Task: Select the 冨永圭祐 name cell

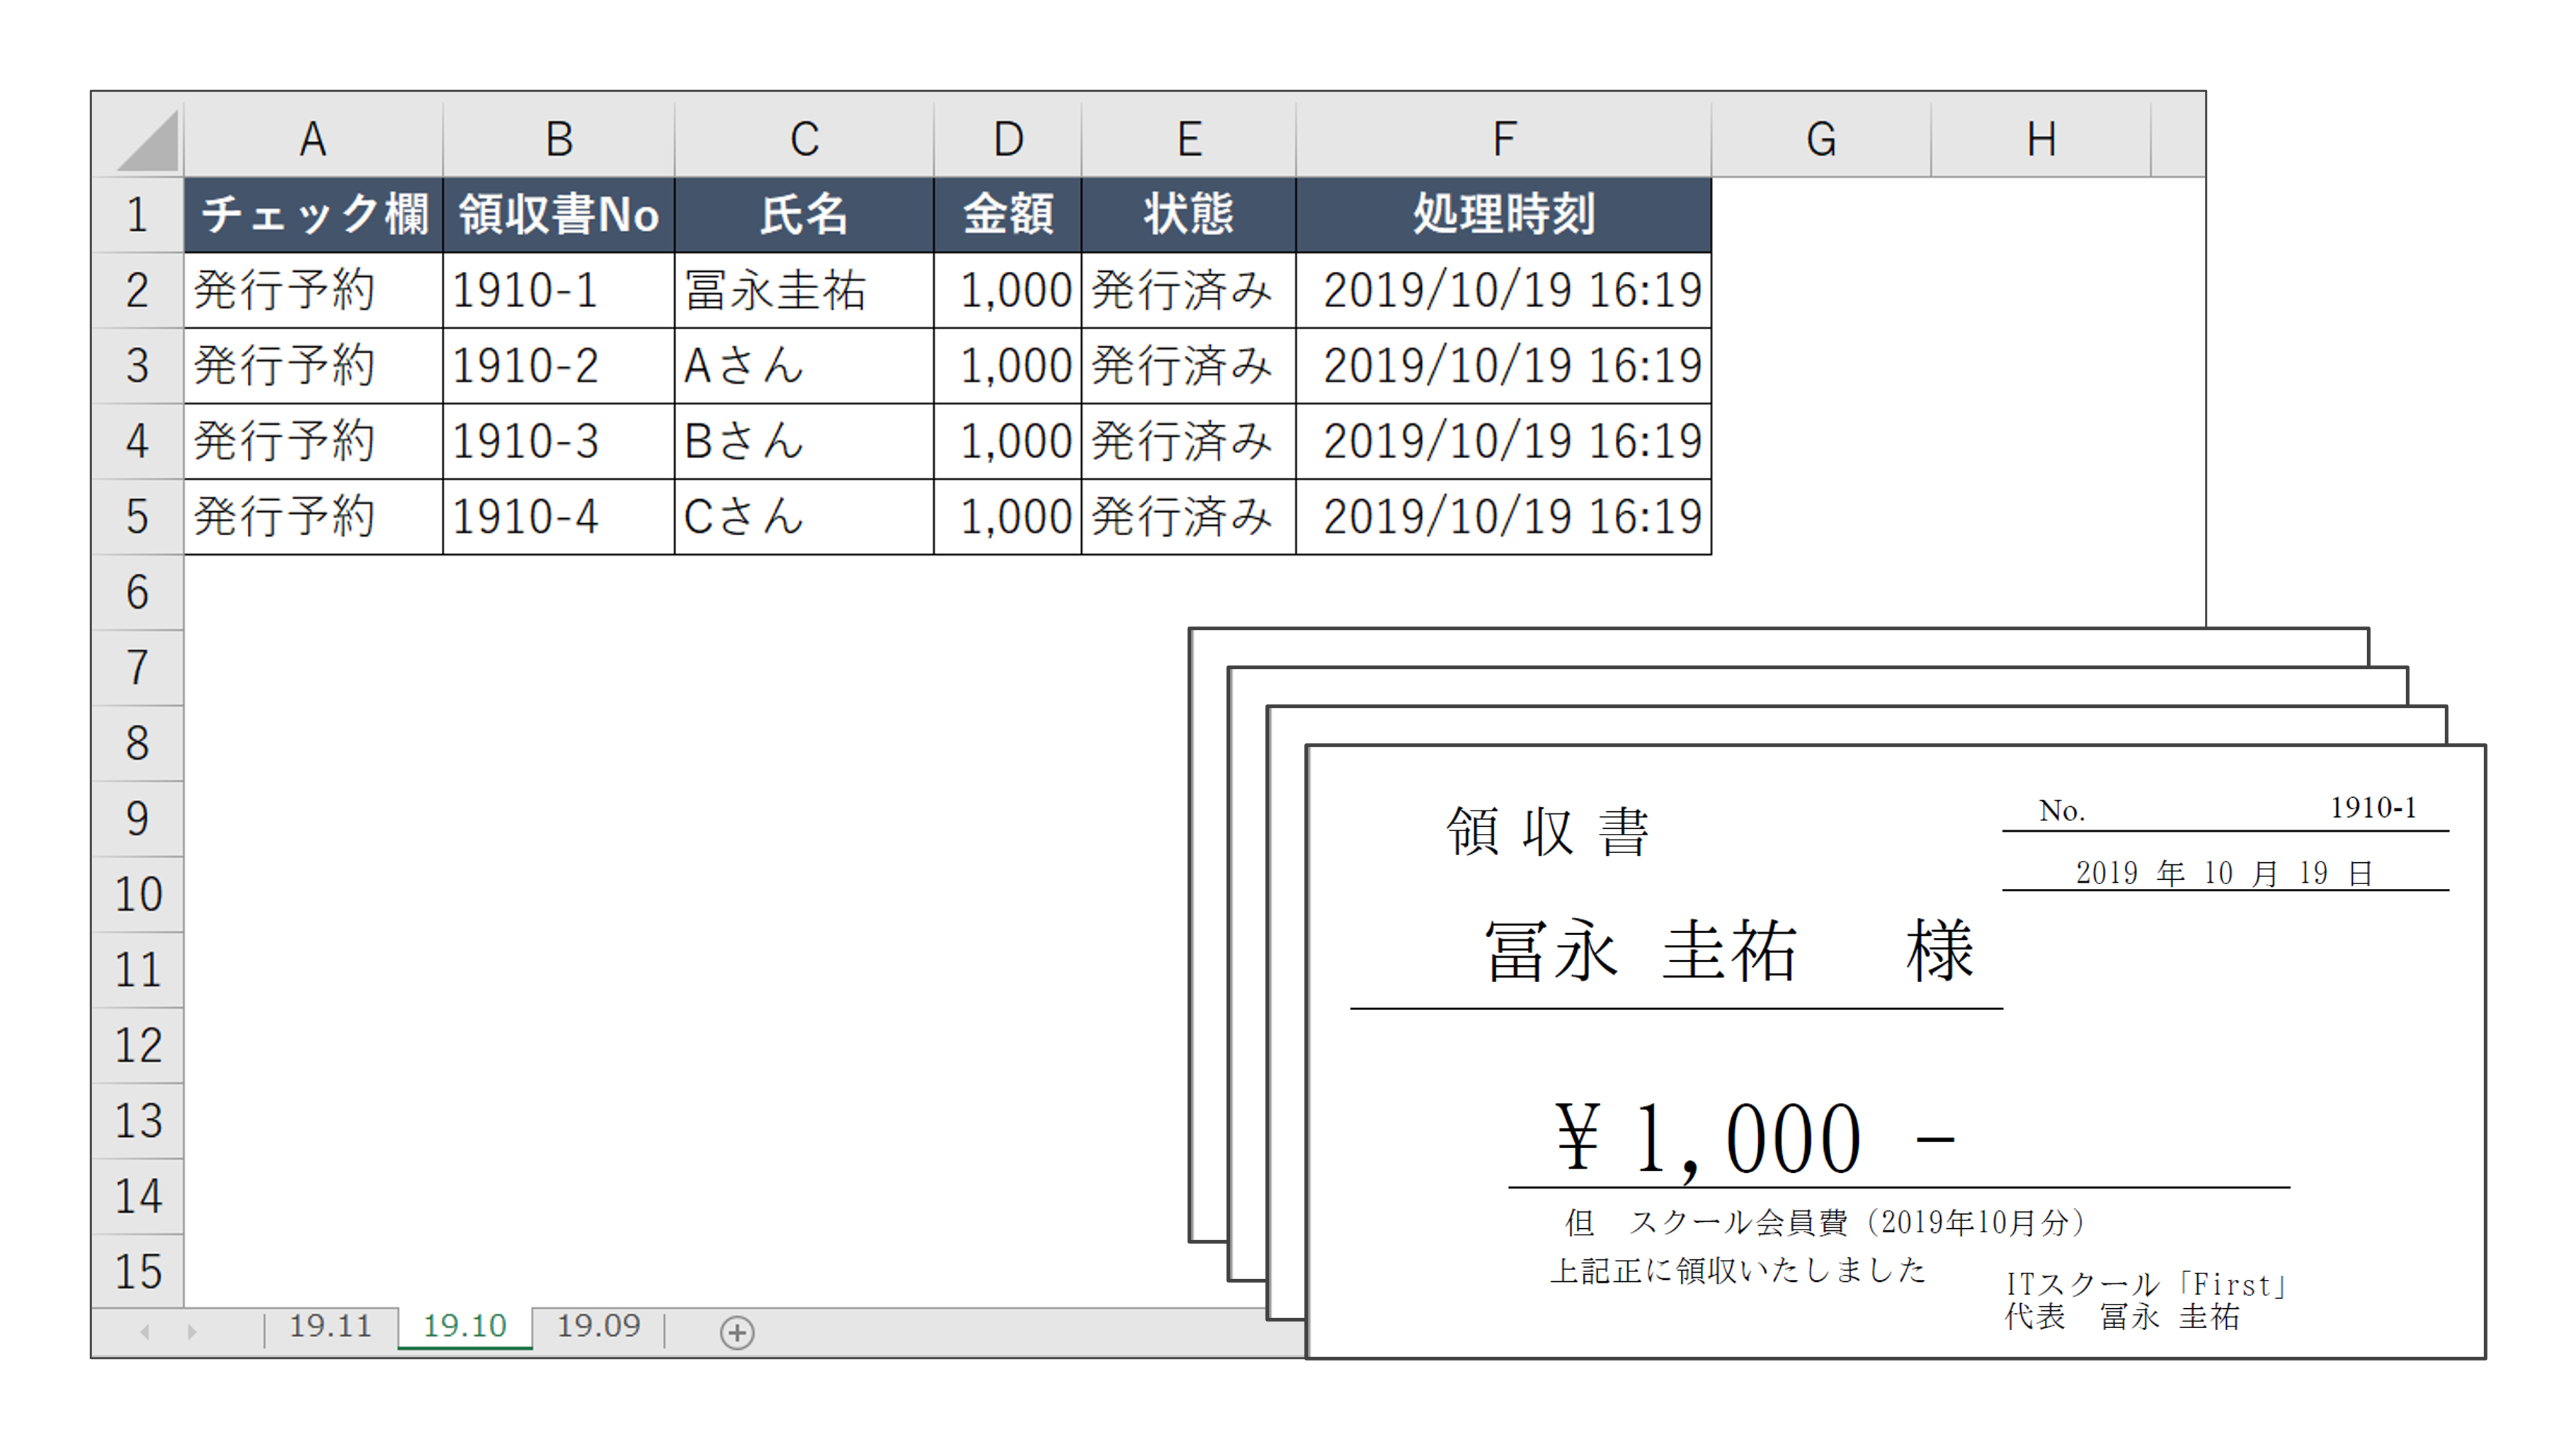Action: pyautogui.click(x=804, y=290)
